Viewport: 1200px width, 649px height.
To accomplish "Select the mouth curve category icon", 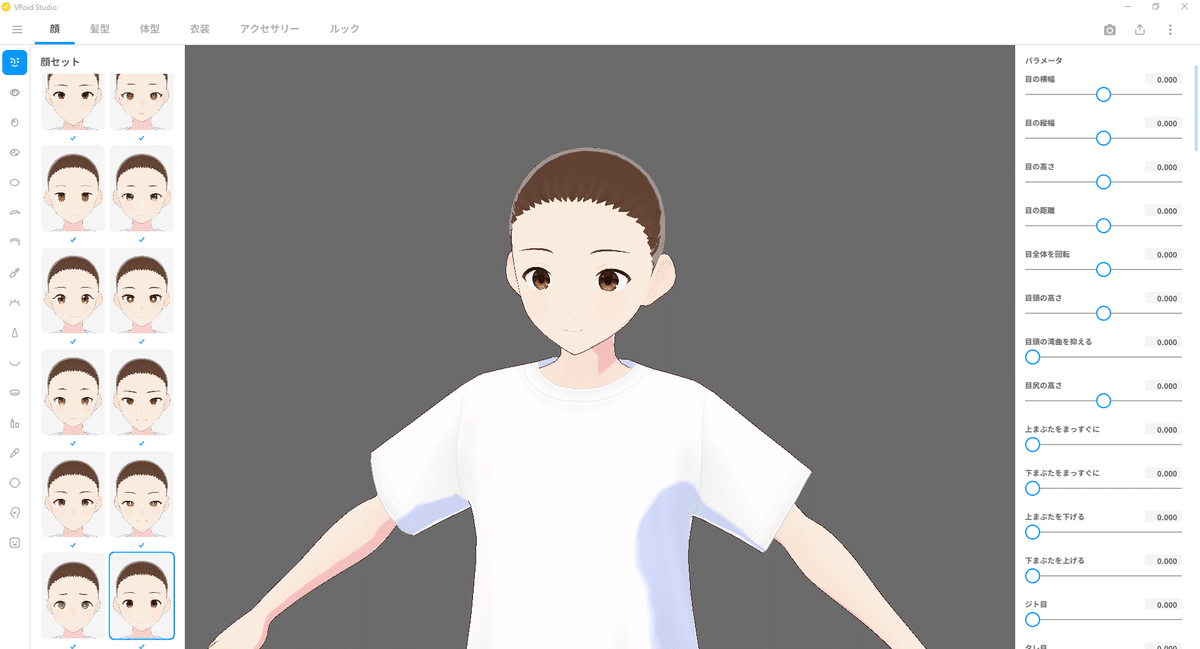I will (x=15, y=362).
